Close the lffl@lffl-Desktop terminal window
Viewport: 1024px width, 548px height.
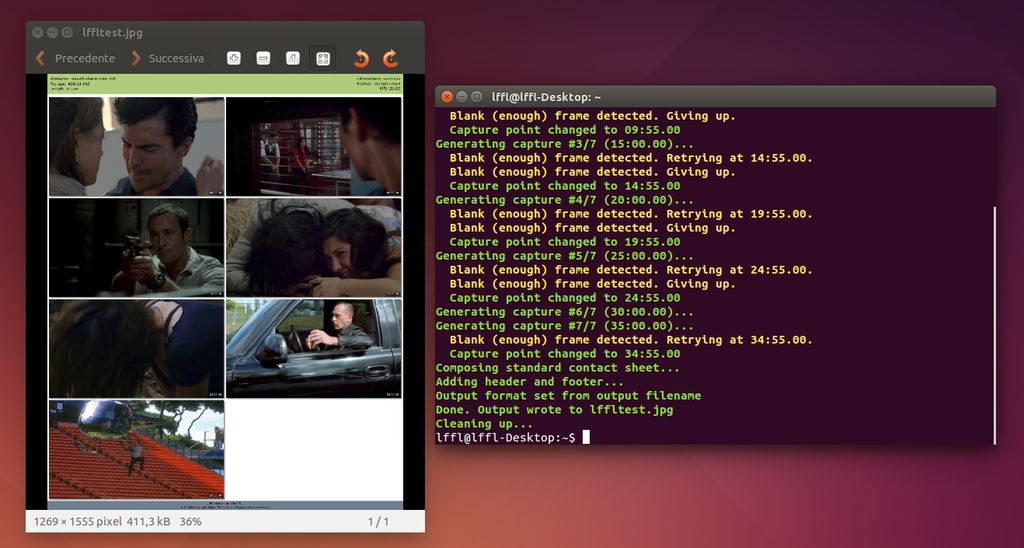point(447,97)
